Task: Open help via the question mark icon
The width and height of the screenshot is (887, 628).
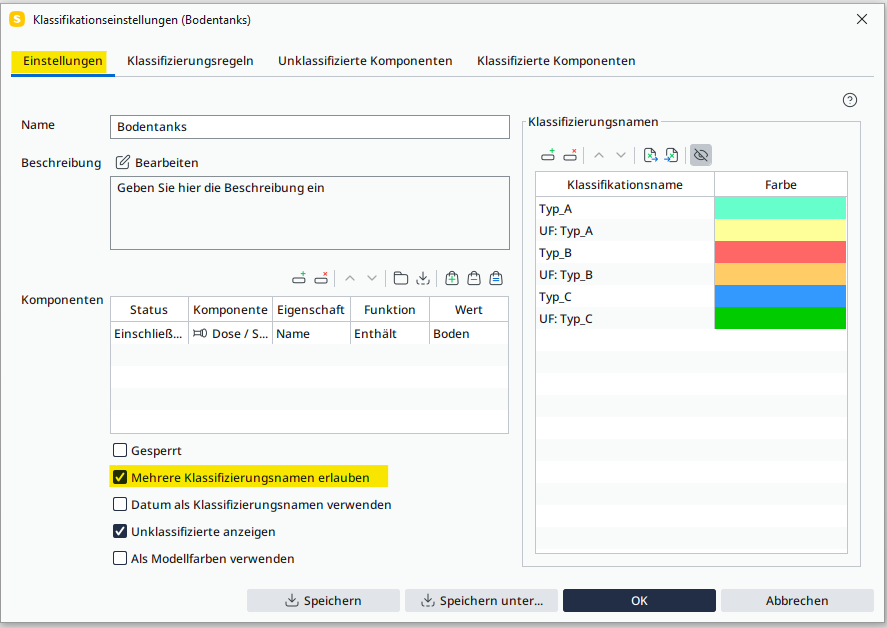Action: tap(850, 100)
